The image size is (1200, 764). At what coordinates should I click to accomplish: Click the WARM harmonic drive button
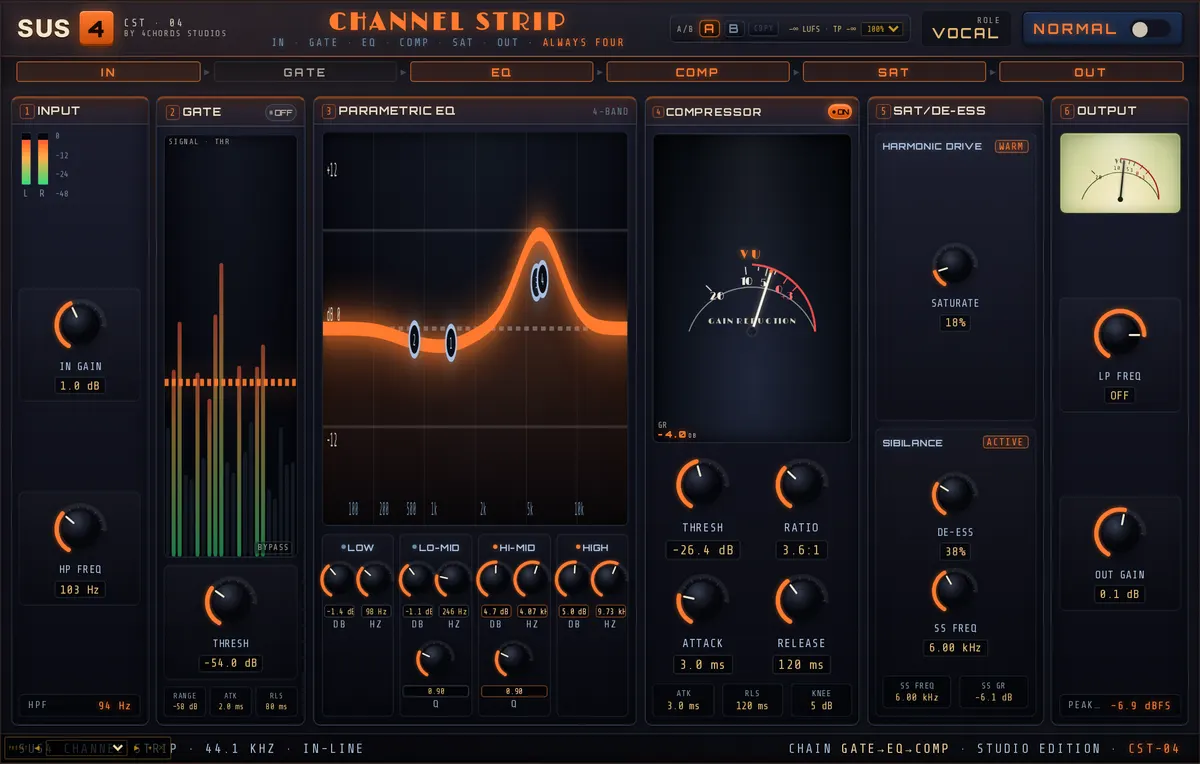pos(1011,146)
